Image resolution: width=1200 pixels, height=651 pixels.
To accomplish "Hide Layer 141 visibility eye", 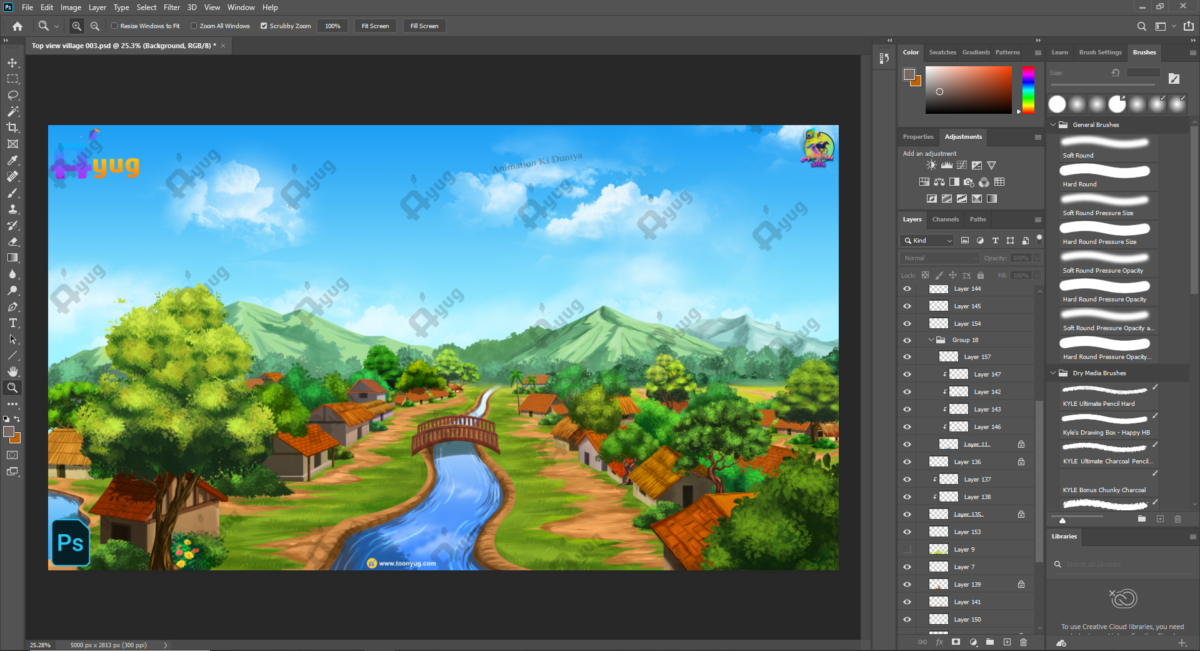I will coord(908,602).
